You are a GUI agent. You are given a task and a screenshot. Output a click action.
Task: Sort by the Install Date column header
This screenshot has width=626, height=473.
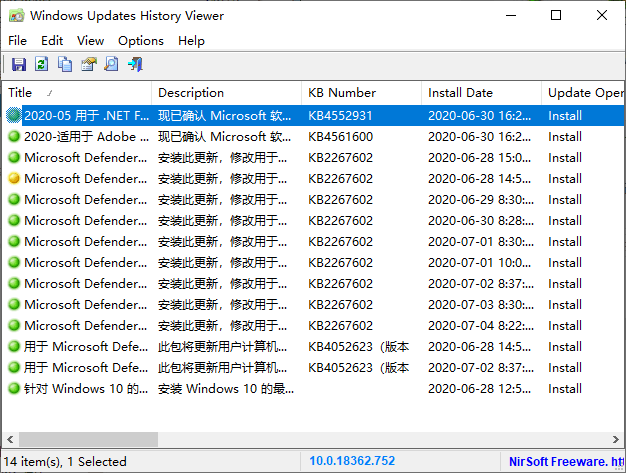click(x=481, y=93)
